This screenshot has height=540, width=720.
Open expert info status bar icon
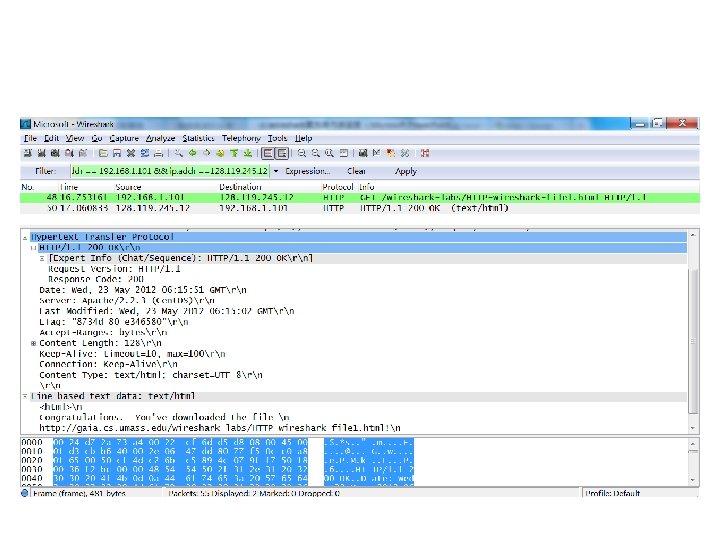pos(25,493)
